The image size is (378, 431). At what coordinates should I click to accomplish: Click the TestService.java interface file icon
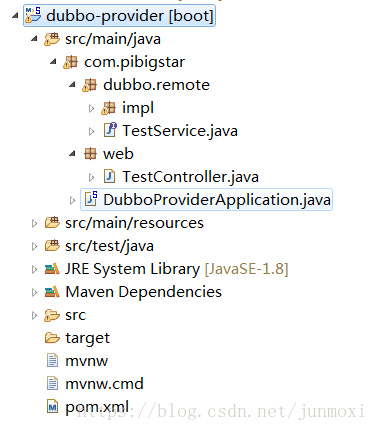pyautogui.click(x=110, y=130)
